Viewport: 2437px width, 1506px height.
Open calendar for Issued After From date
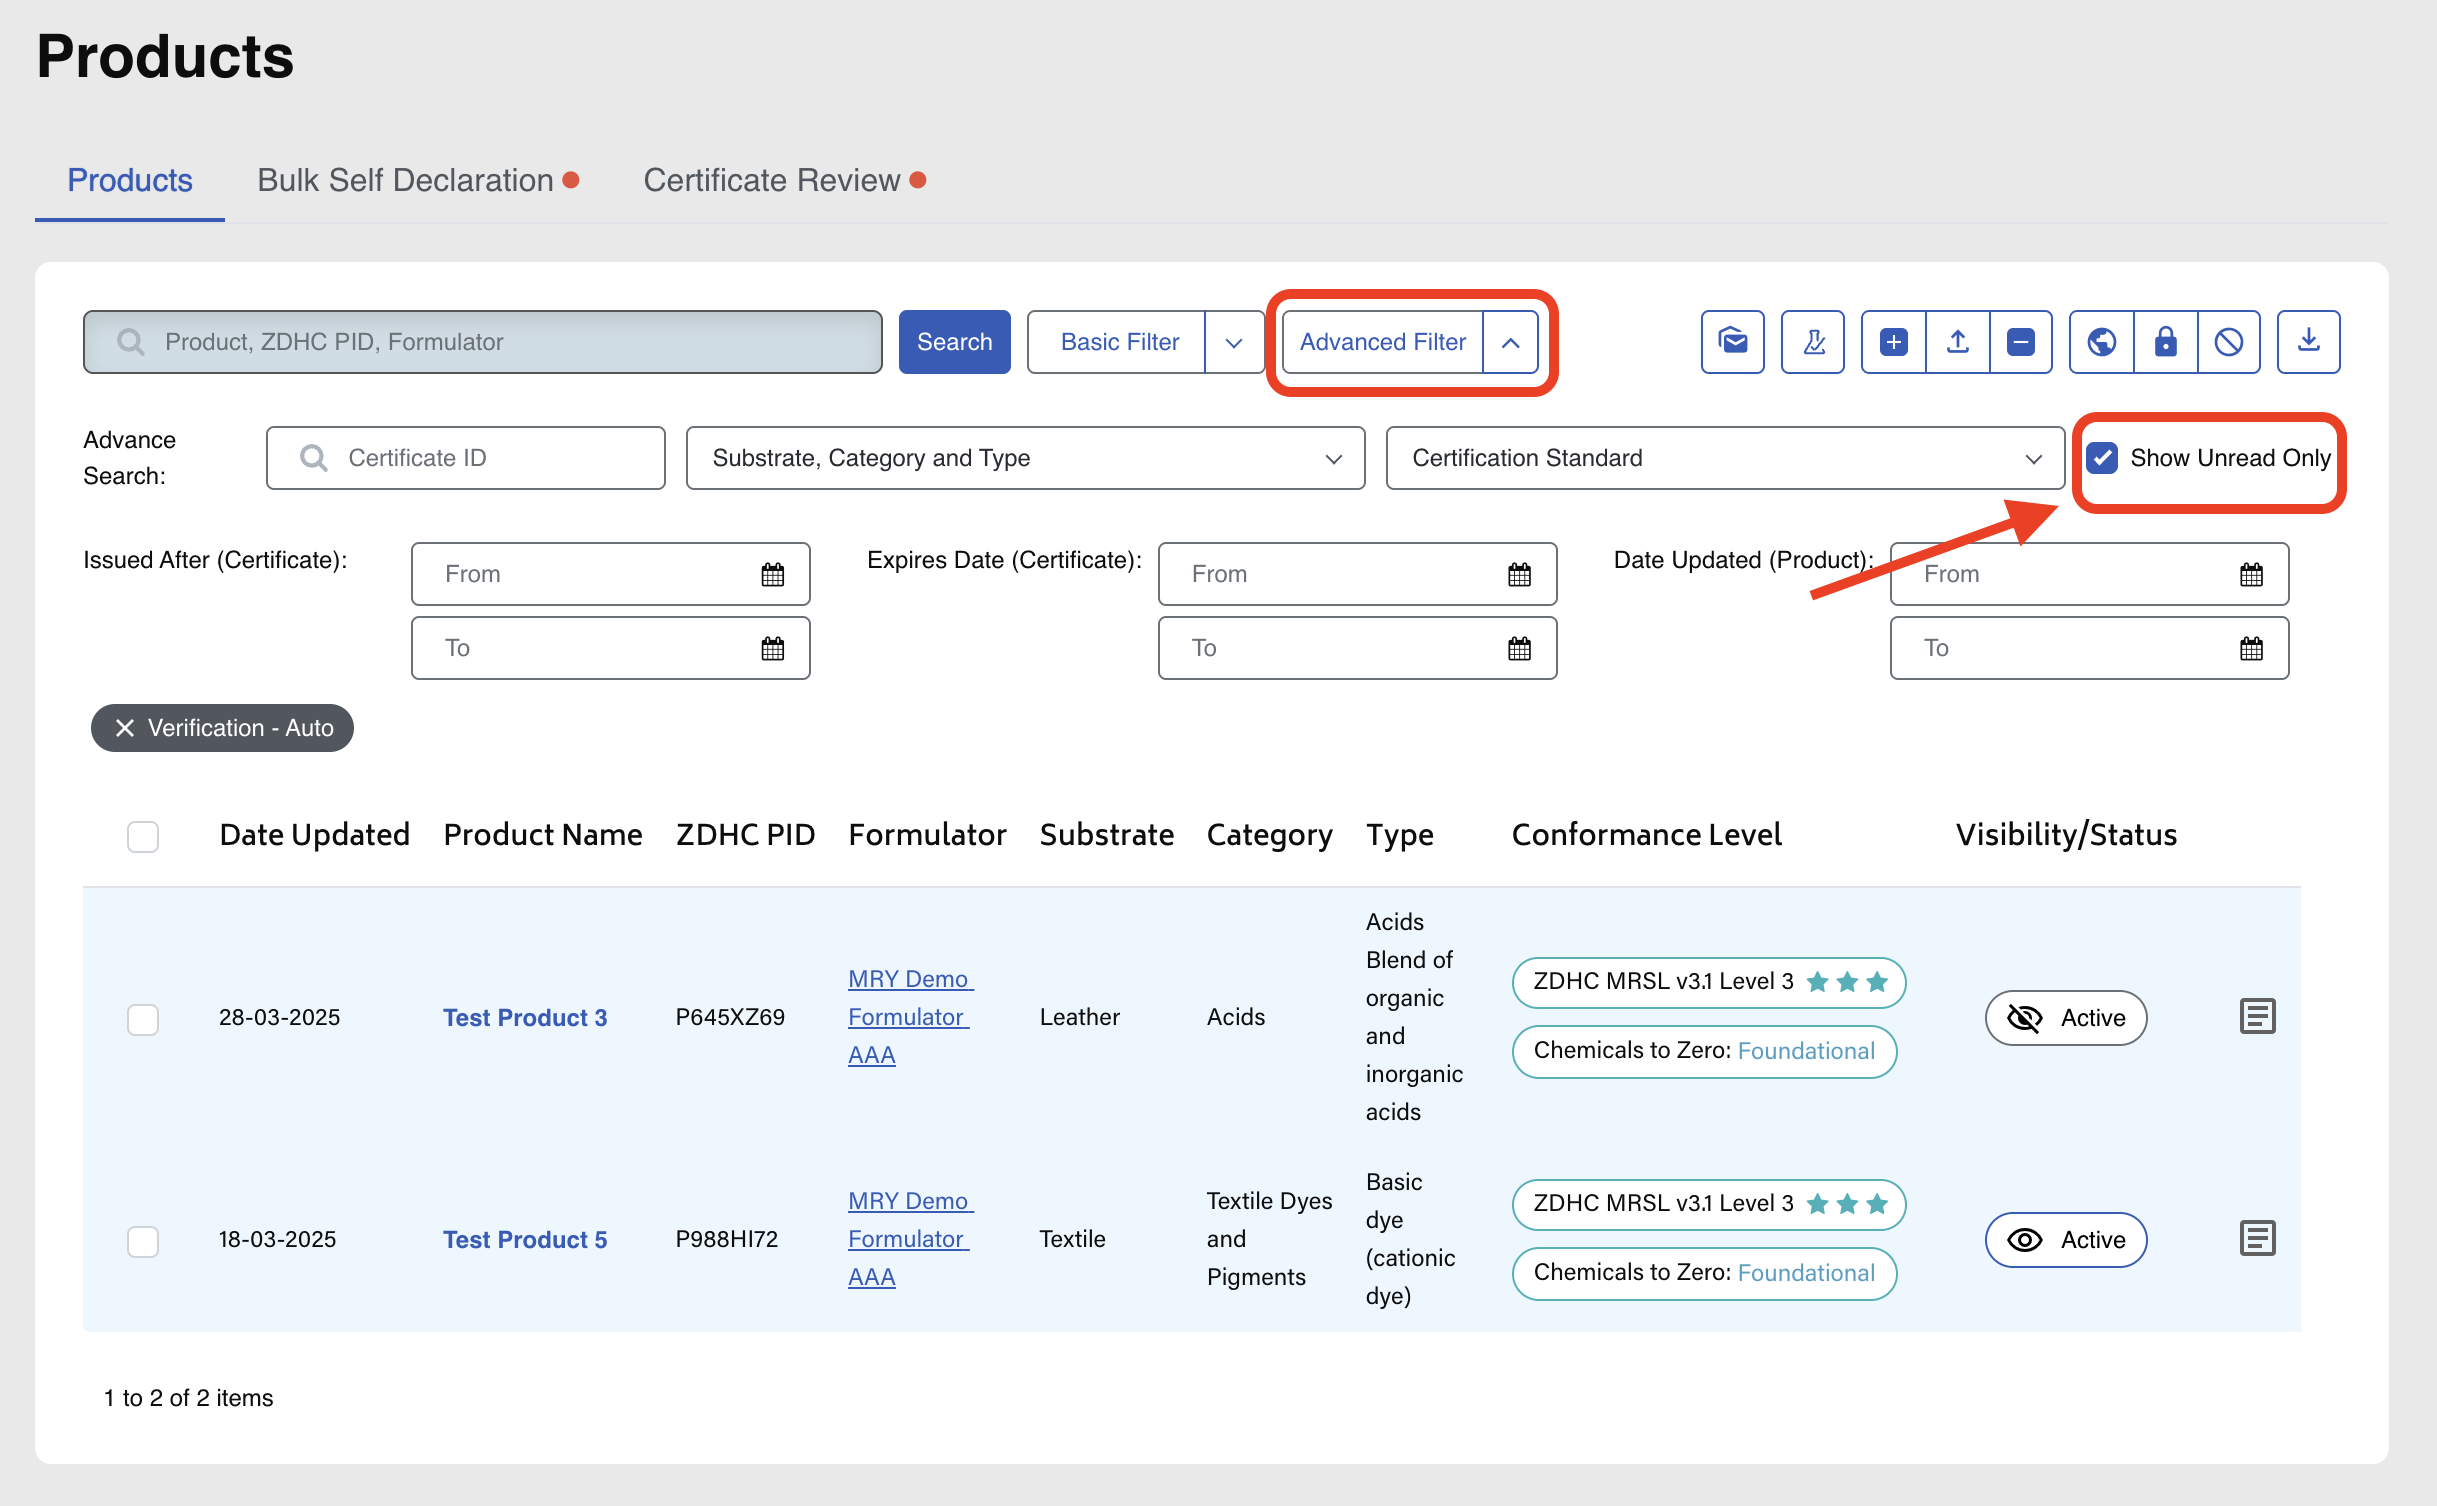(x=772, y=574)
